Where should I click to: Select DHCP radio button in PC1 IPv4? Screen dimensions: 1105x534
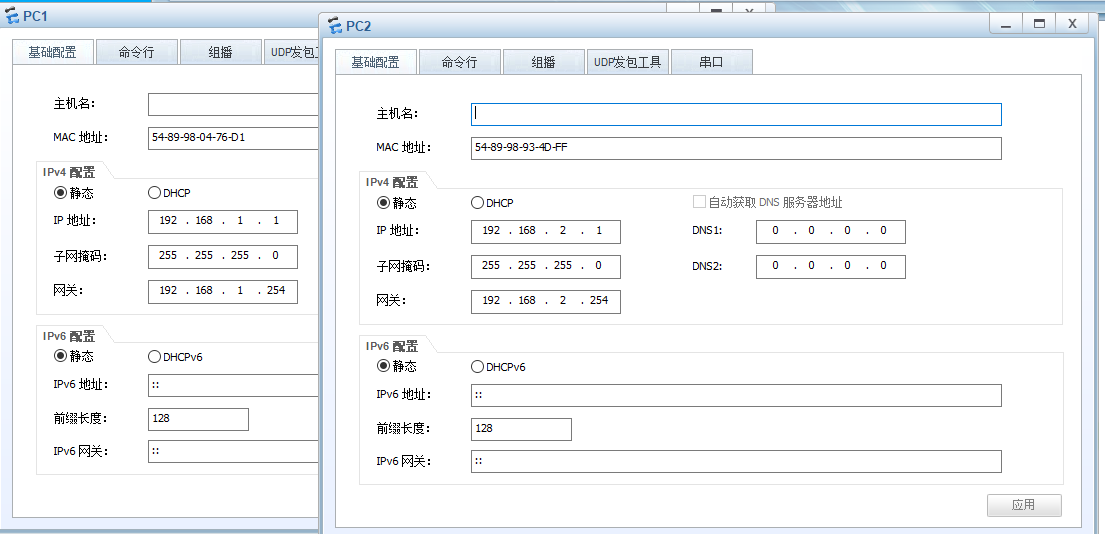pyautogui.click(x=155, y=193)
